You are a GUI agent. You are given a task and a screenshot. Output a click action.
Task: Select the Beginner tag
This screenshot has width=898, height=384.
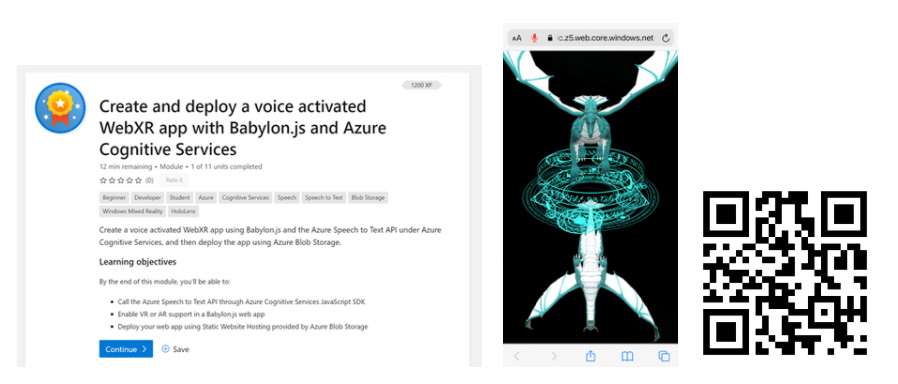114,197
